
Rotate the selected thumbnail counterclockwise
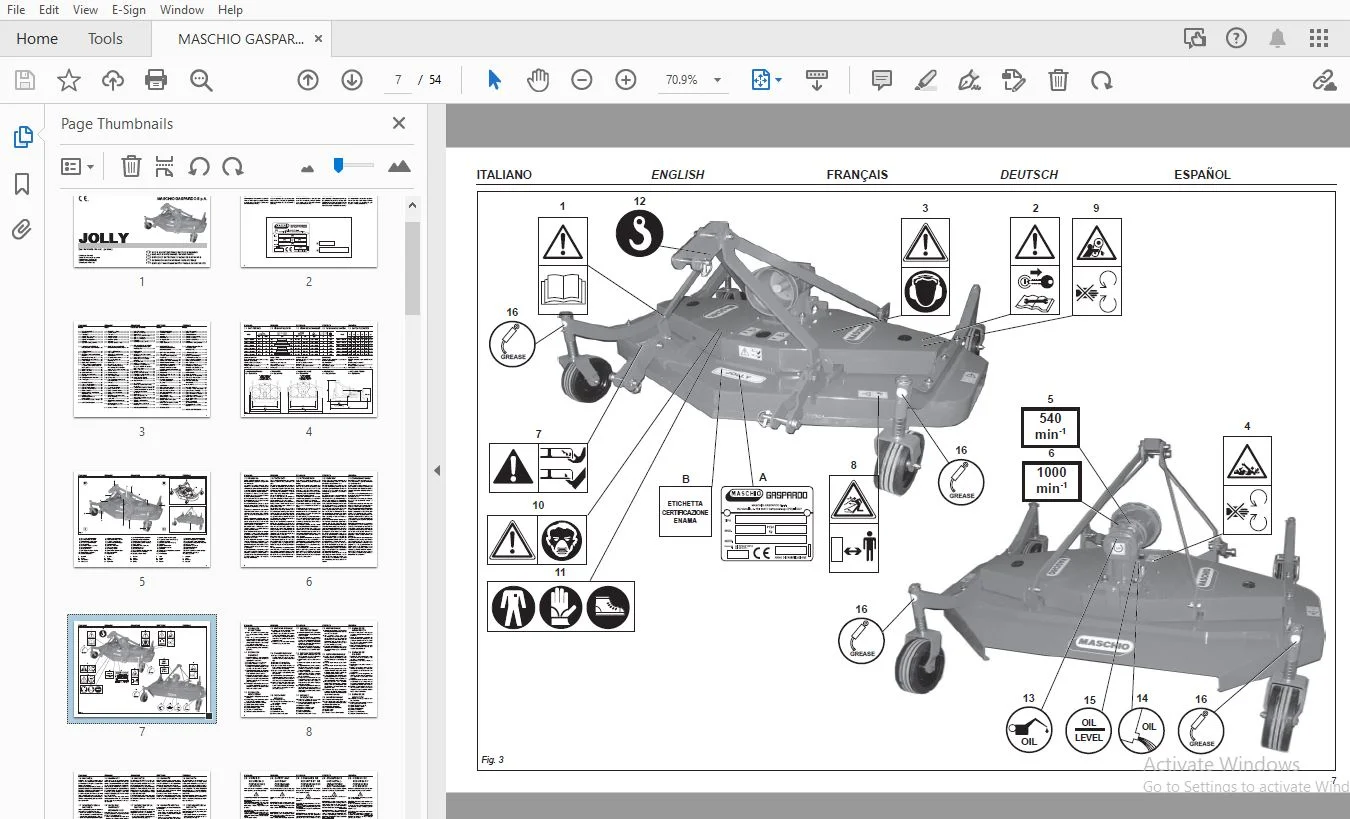pos(199,166)
